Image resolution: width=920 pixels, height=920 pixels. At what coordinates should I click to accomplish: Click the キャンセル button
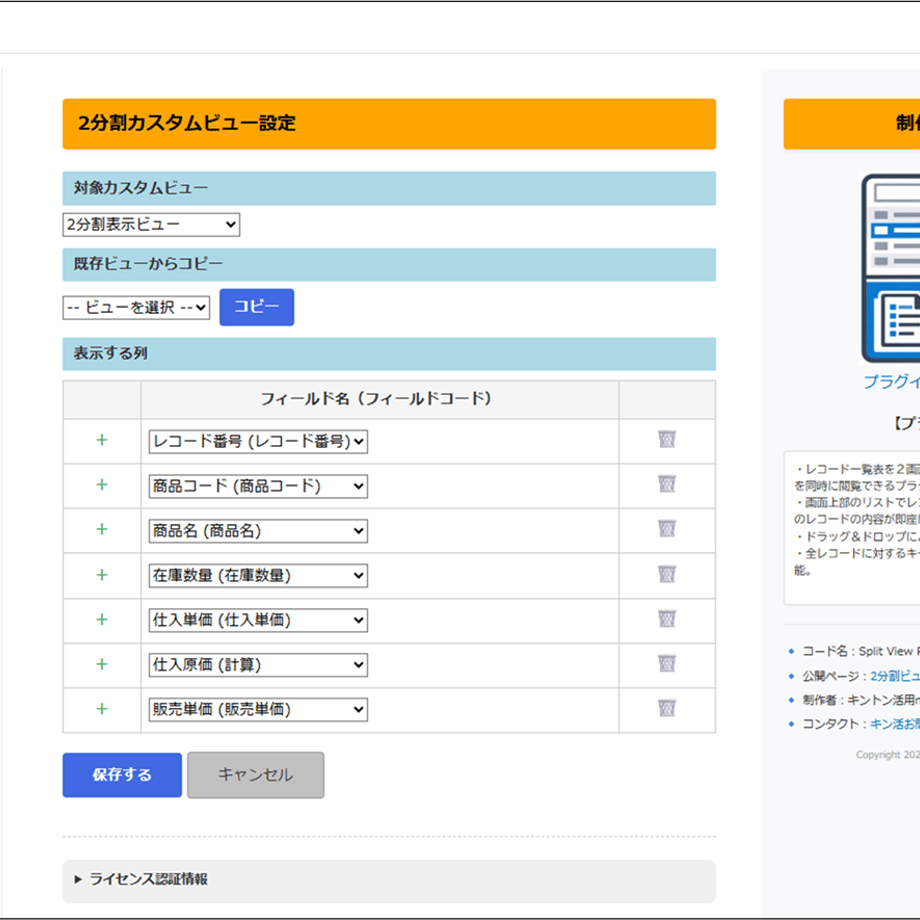tap(256, 774)
